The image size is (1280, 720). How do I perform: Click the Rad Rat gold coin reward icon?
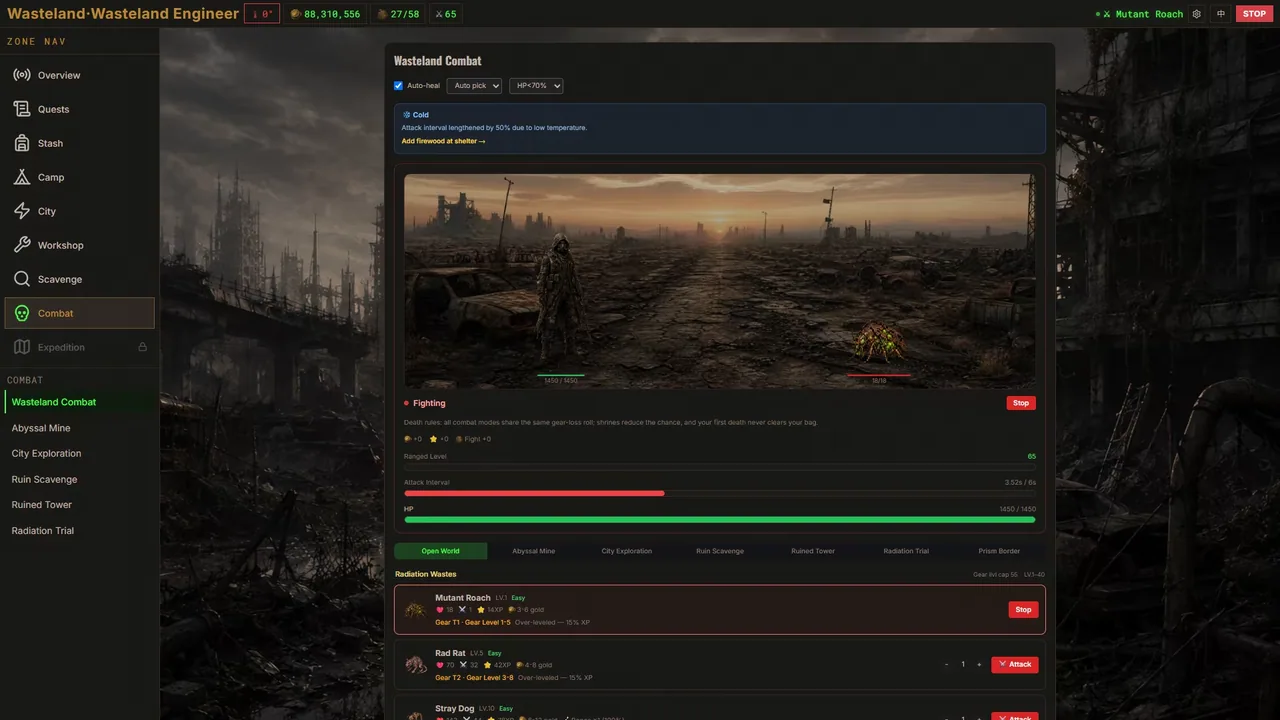click(520, 665)
